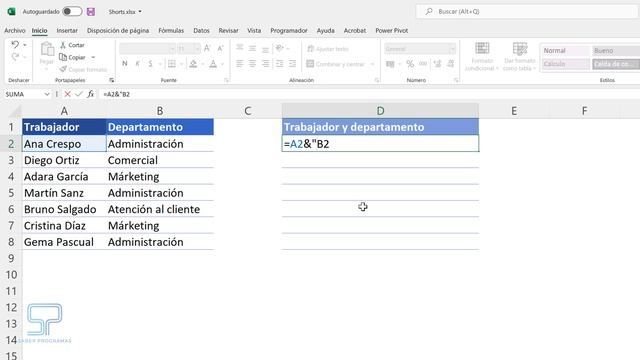Switch to the Datos tab

[201, 31]
